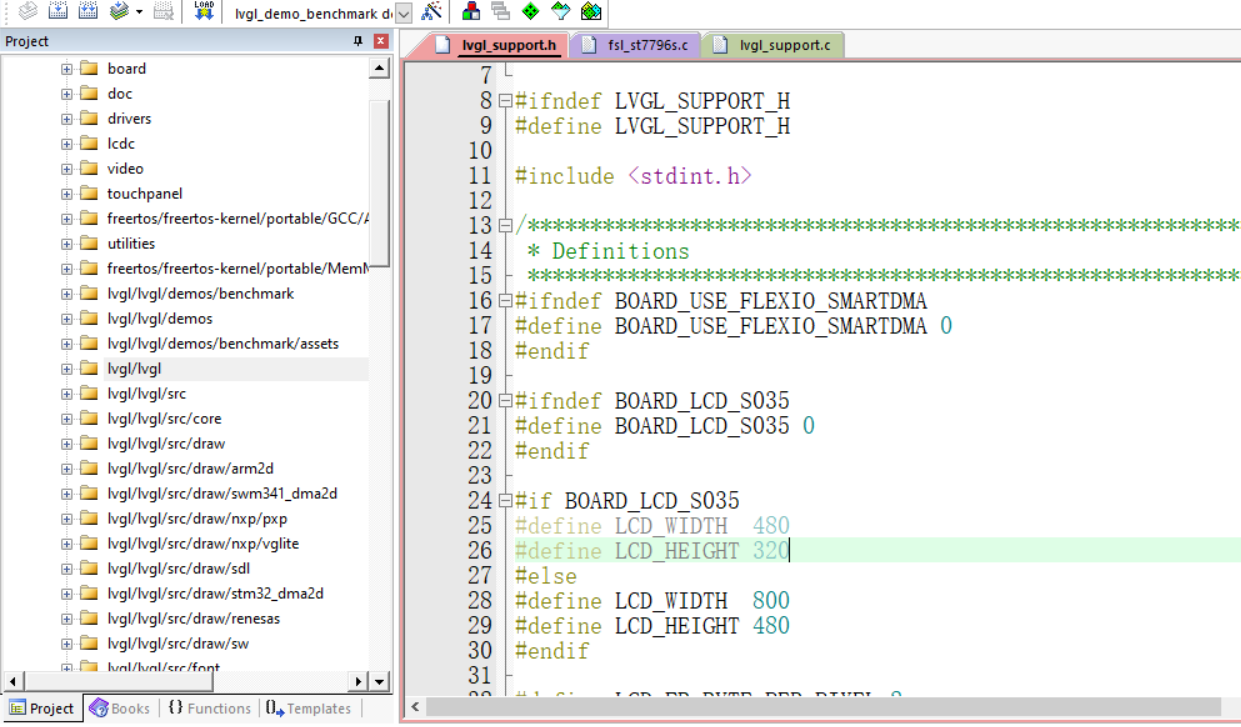The height and width of the screenshot is (727, 1241).
Task: Select lvgl/lvgl/src/draw/sw tree item
Action: coord(178,644)
